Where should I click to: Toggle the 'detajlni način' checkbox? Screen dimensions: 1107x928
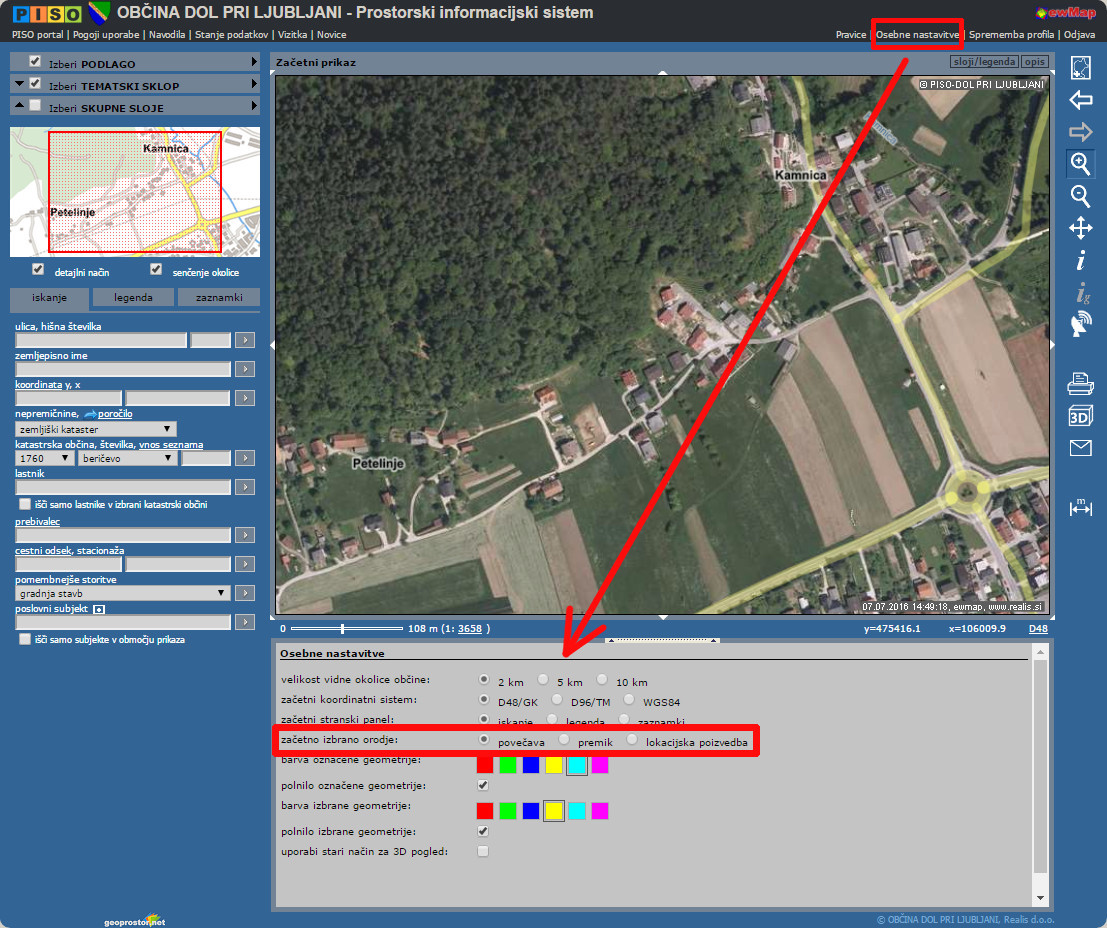point(38,270)
